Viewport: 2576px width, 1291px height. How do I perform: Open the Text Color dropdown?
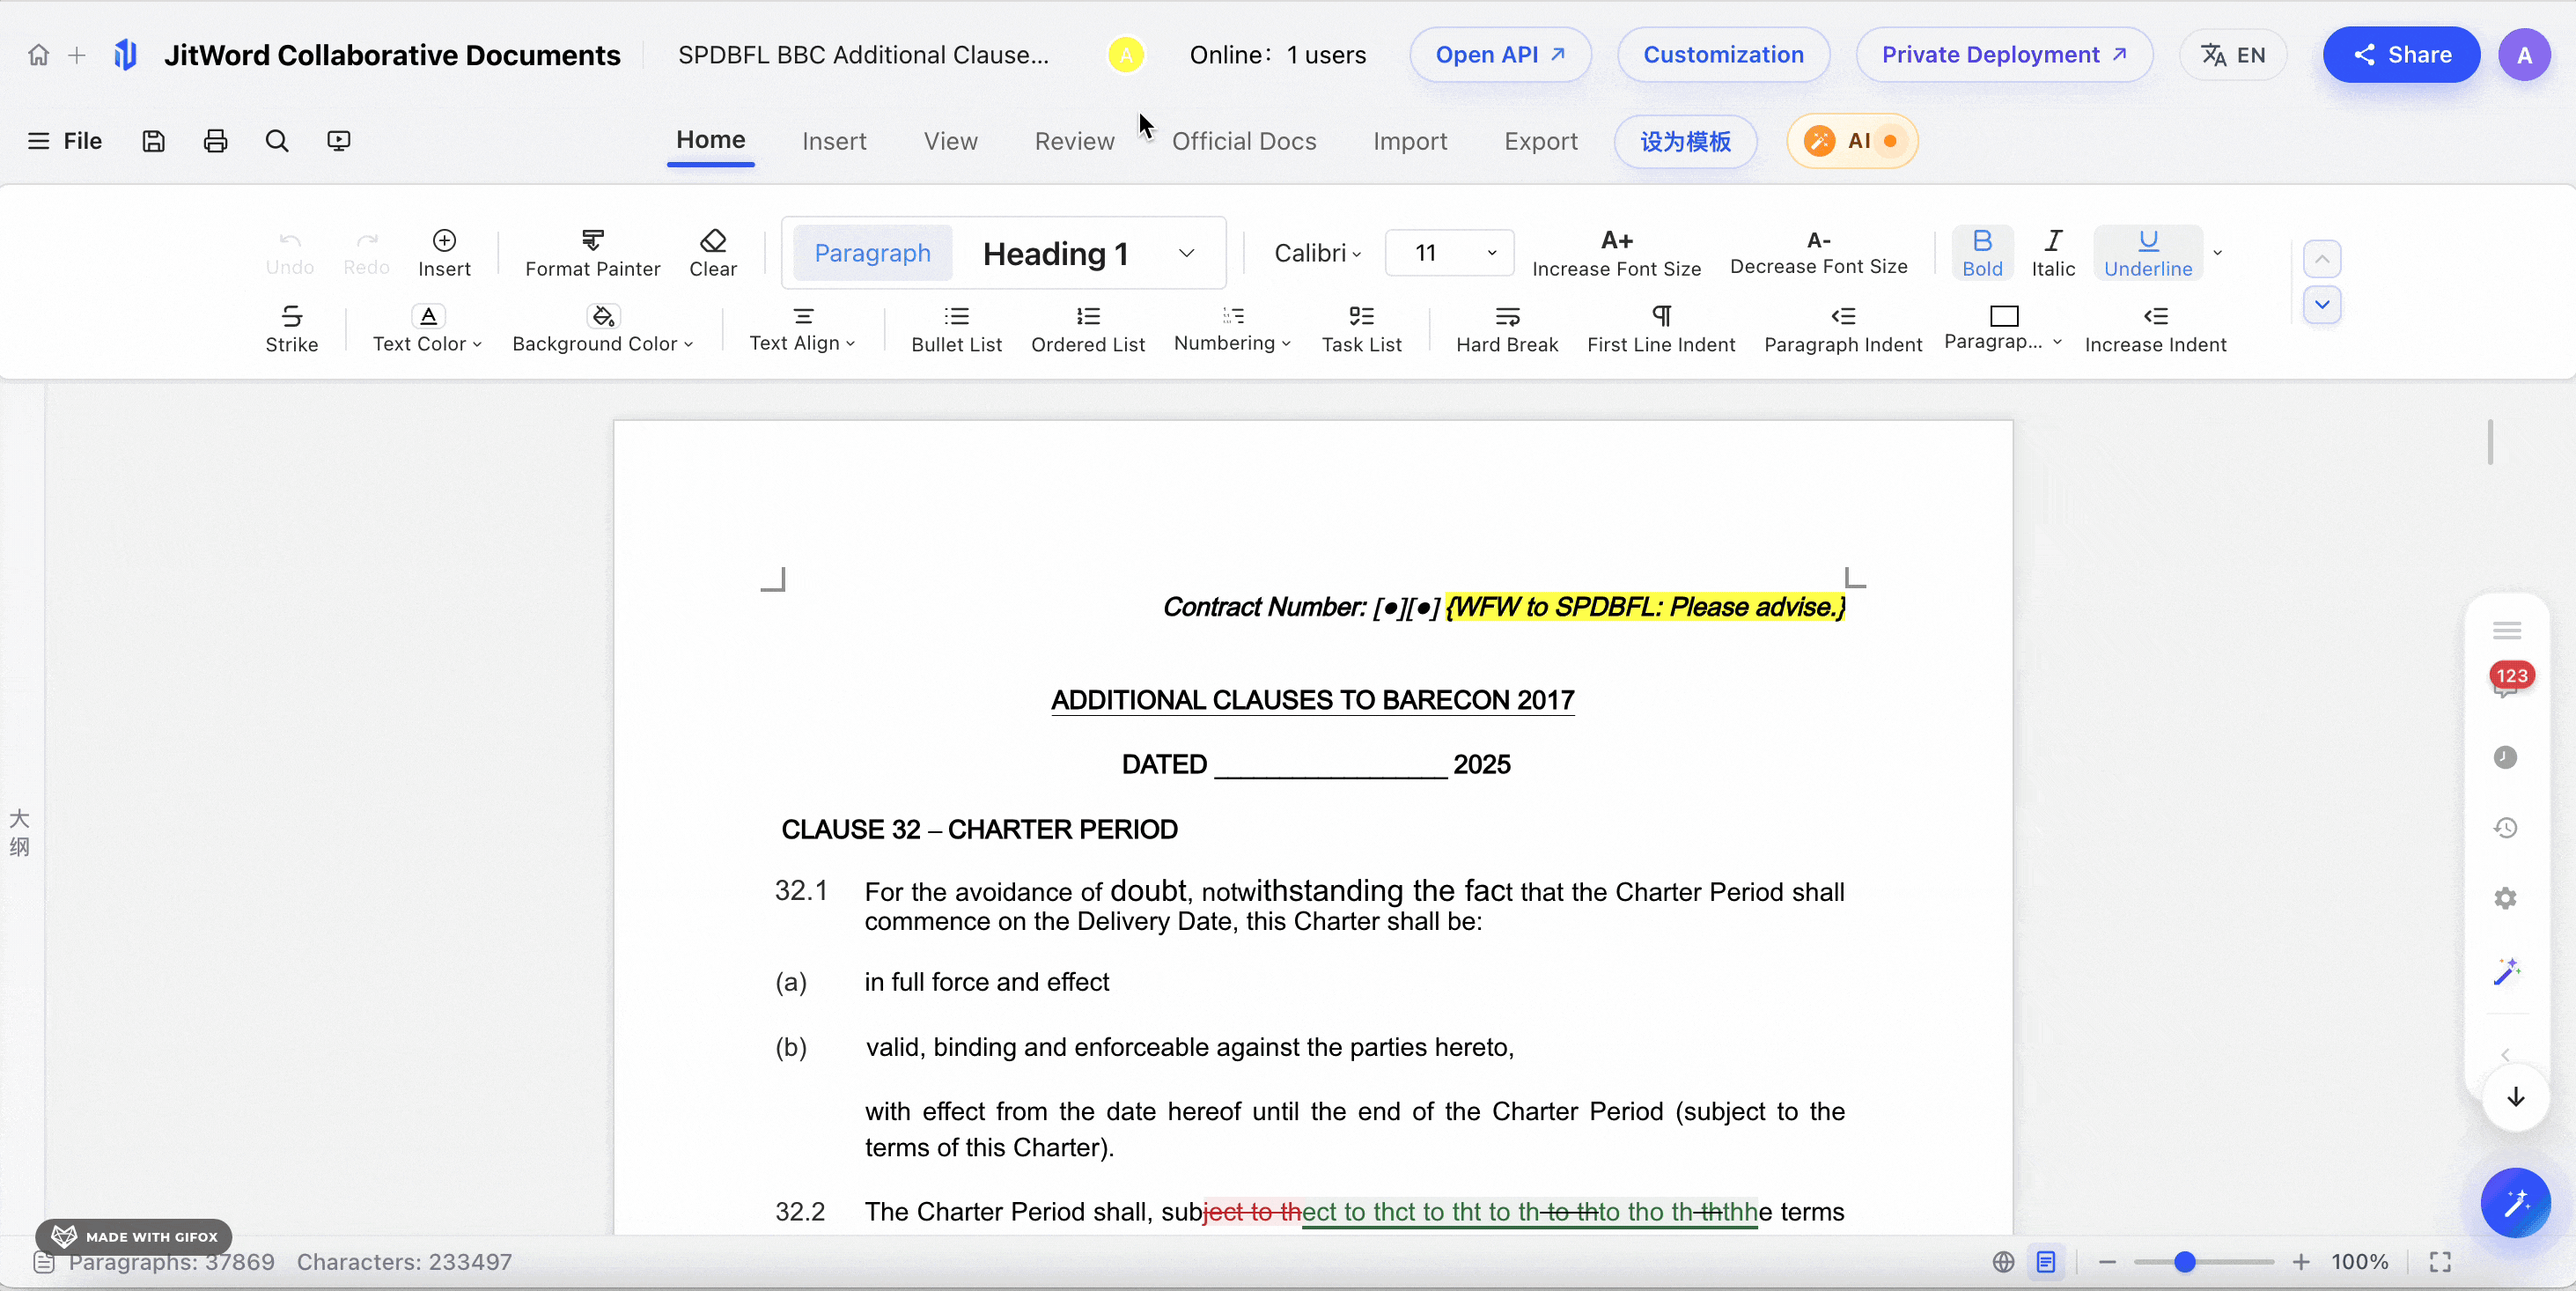coord(427,329)
